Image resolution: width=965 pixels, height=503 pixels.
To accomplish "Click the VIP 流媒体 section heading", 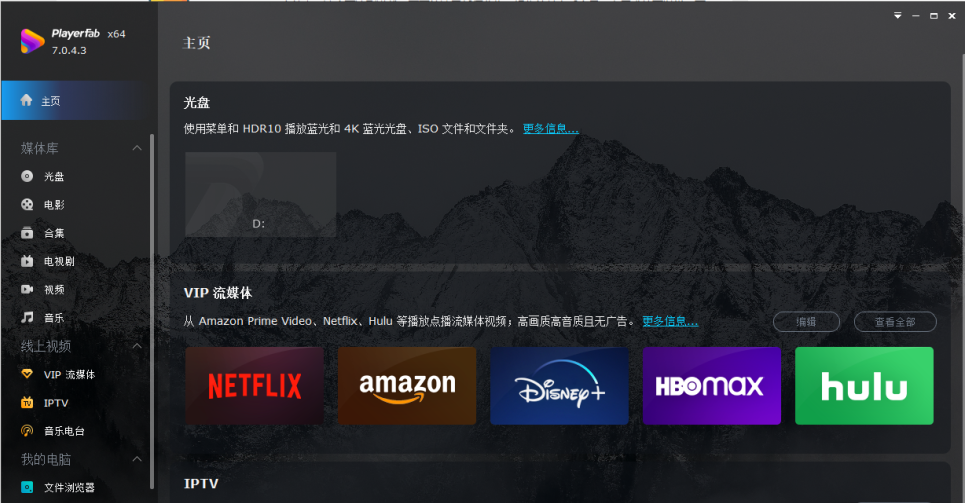I will [x=218, y=293].
